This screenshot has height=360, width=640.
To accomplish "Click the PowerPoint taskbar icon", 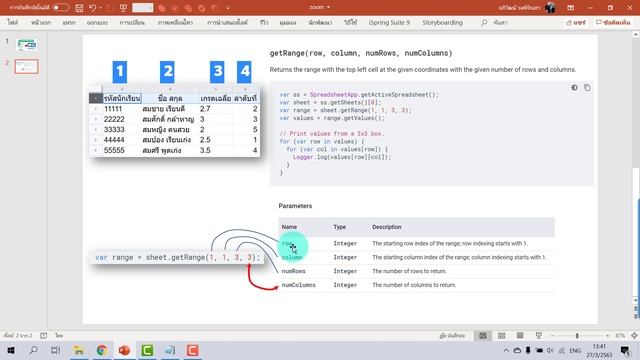I will pos(124,350).
